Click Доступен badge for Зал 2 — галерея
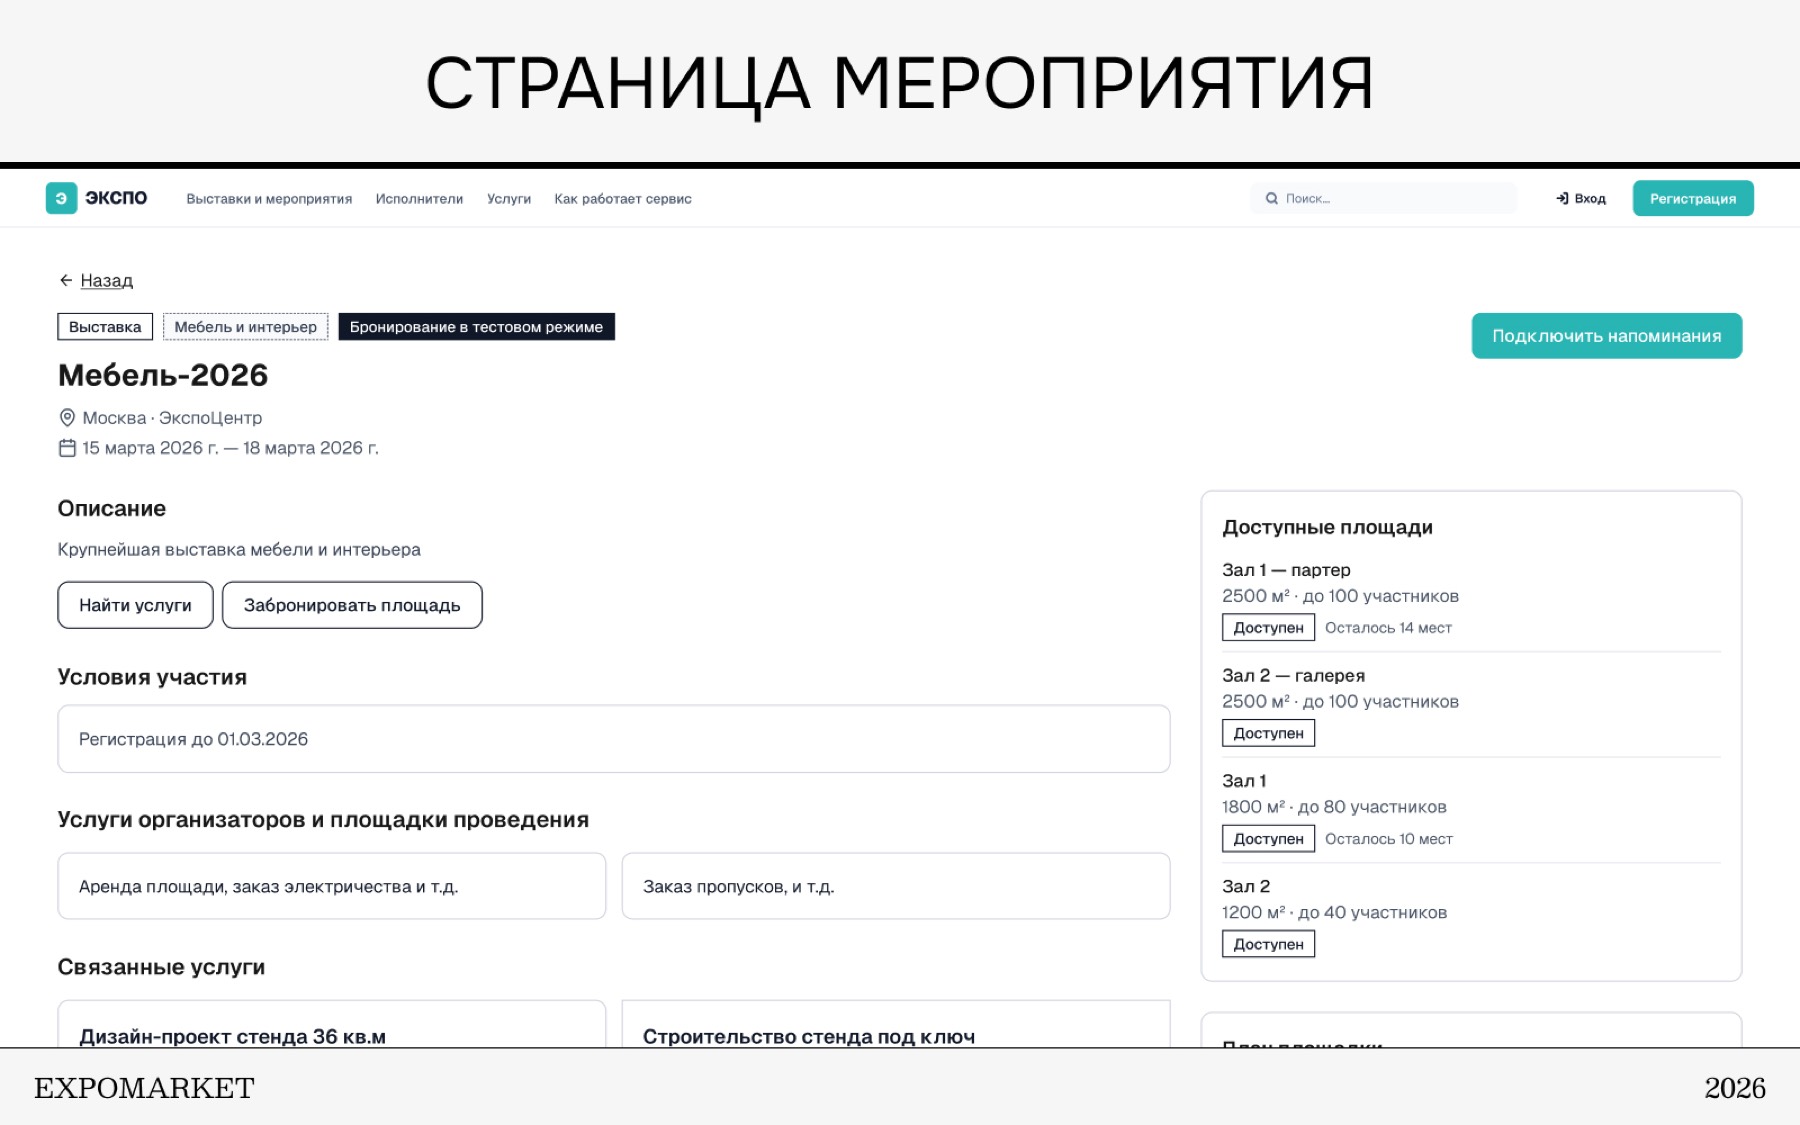The width and height of the screenshot is (1800, 1125). click(1268, 733)
